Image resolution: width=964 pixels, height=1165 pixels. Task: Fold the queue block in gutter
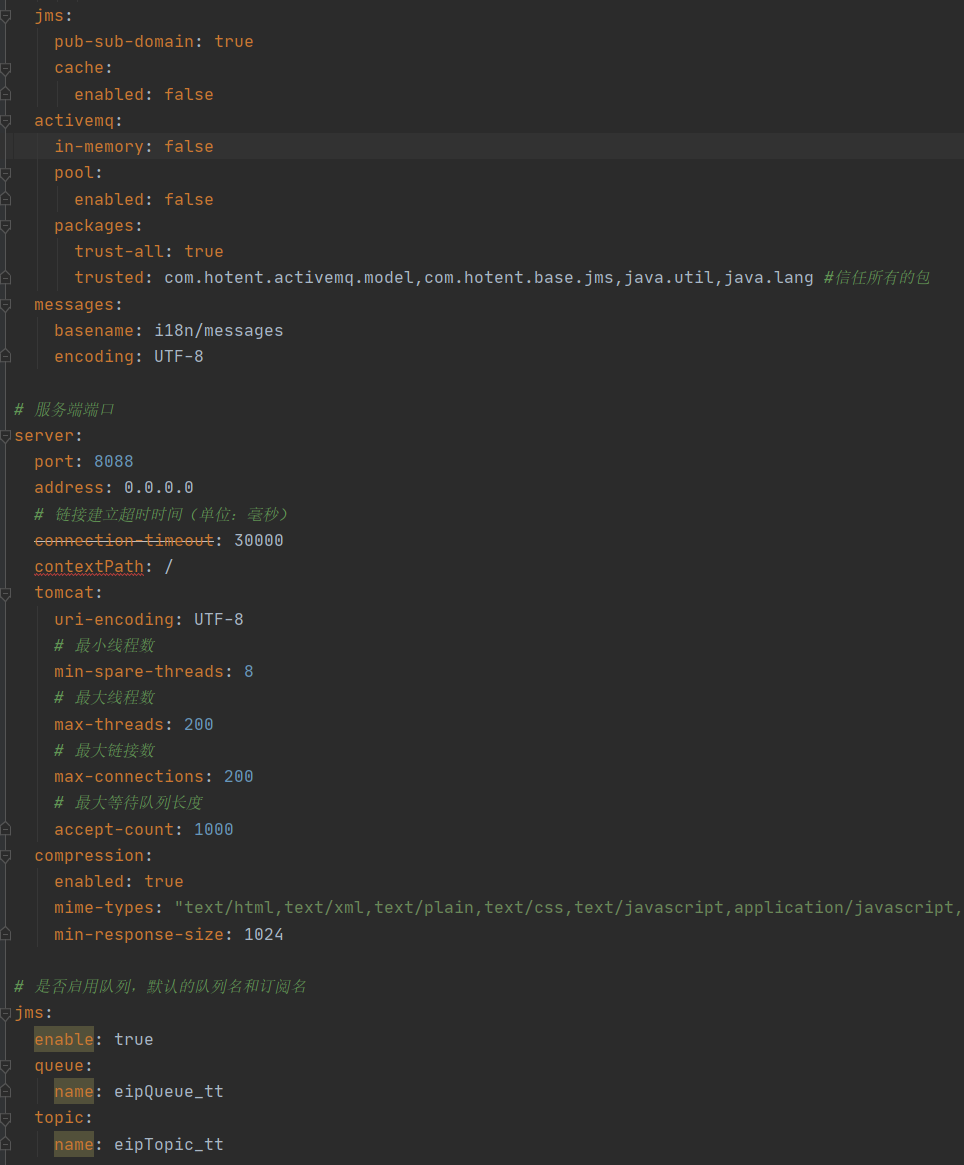pos(6,1066)
